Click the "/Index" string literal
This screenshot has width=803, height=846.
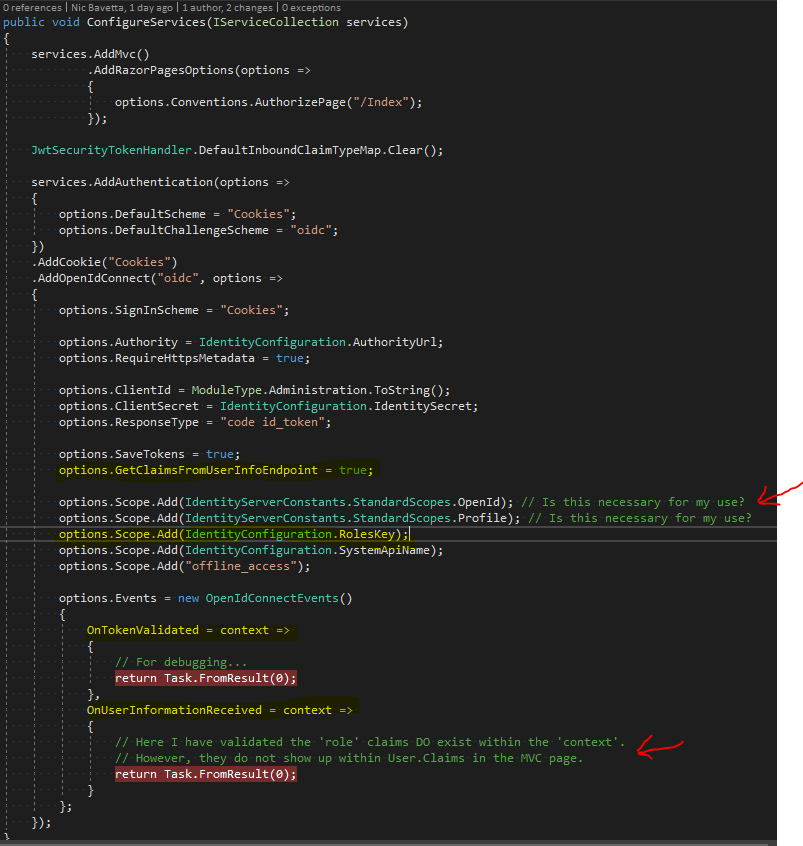click(384, 102)
